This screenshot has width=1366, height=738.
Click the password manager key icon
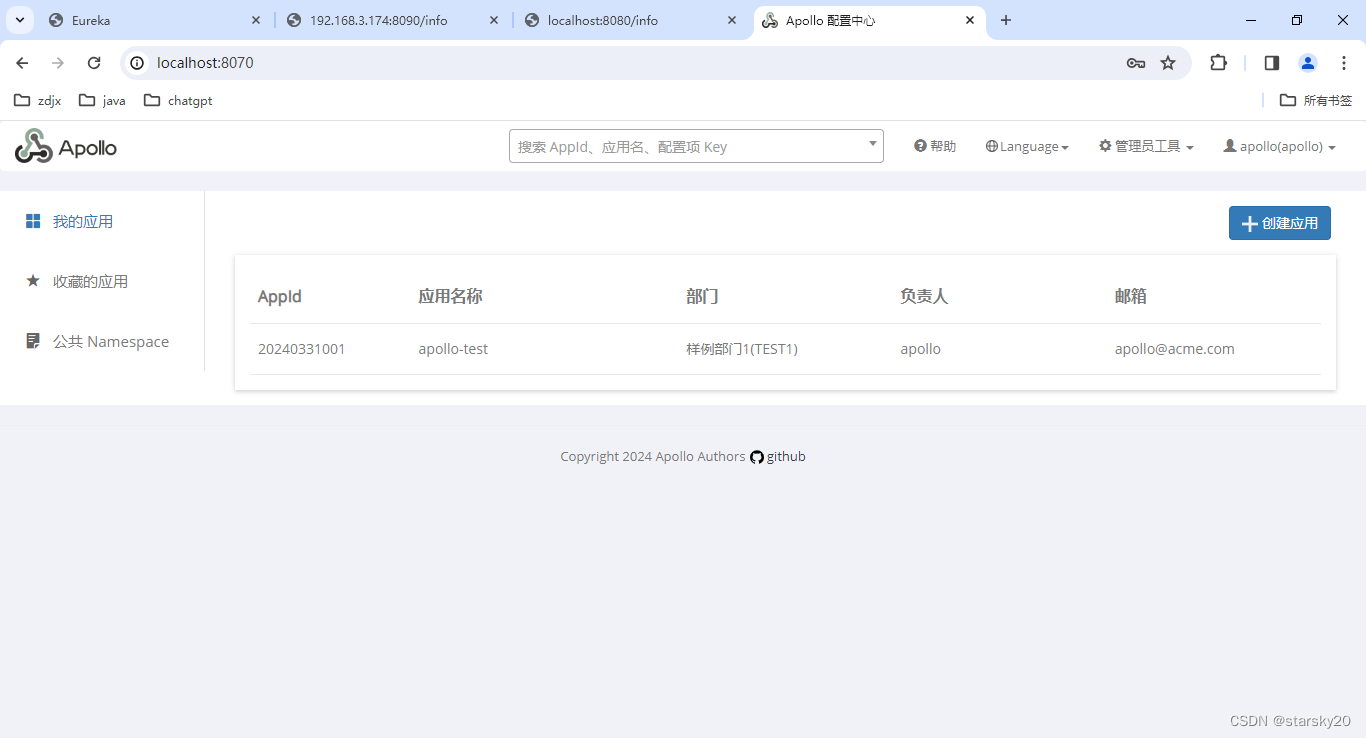(1136, 62)
